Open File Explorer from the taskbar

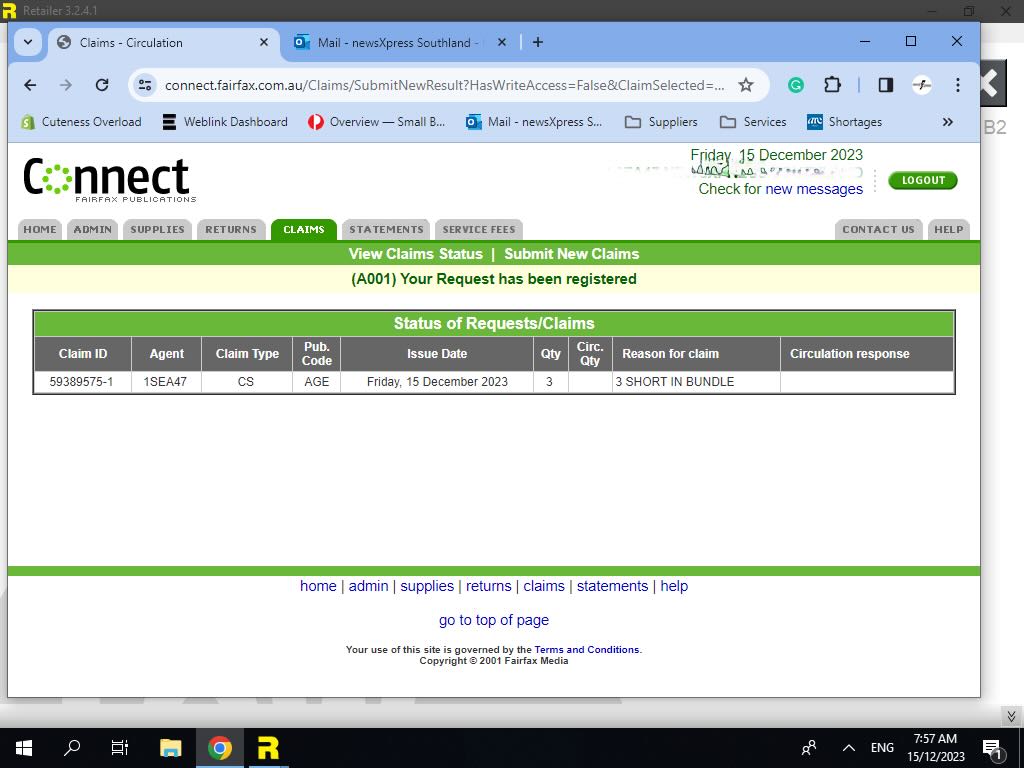pos(171,748)
